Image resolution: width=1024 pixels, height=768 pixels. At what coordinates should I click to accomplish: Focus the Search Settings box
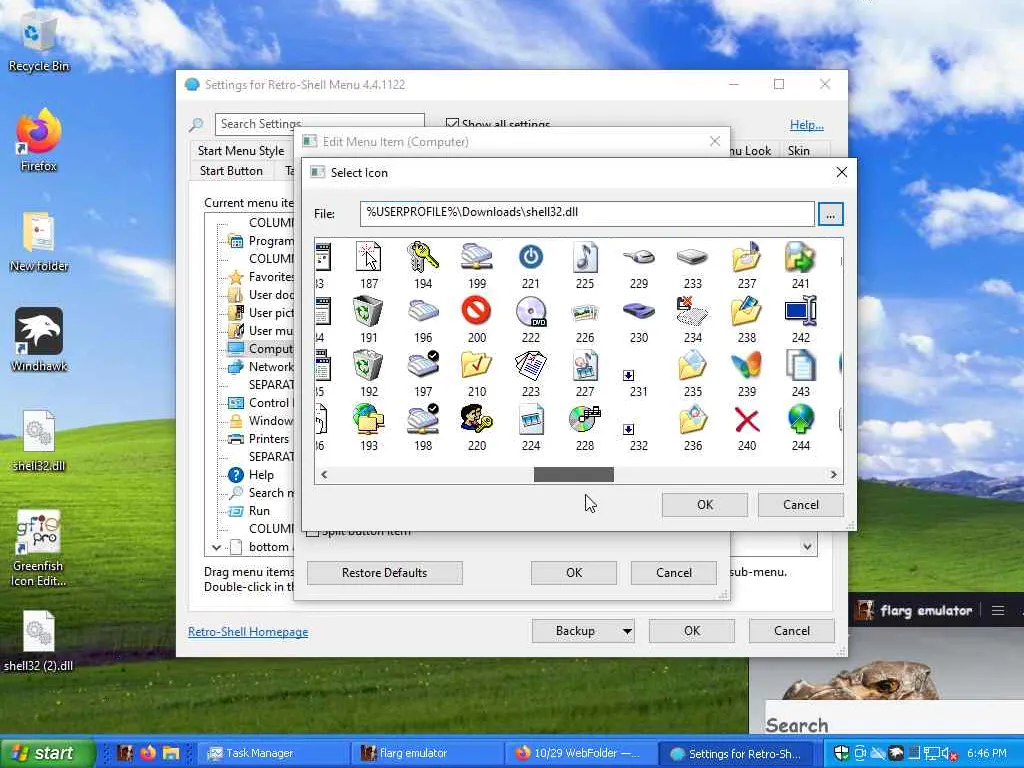point(319,123)
